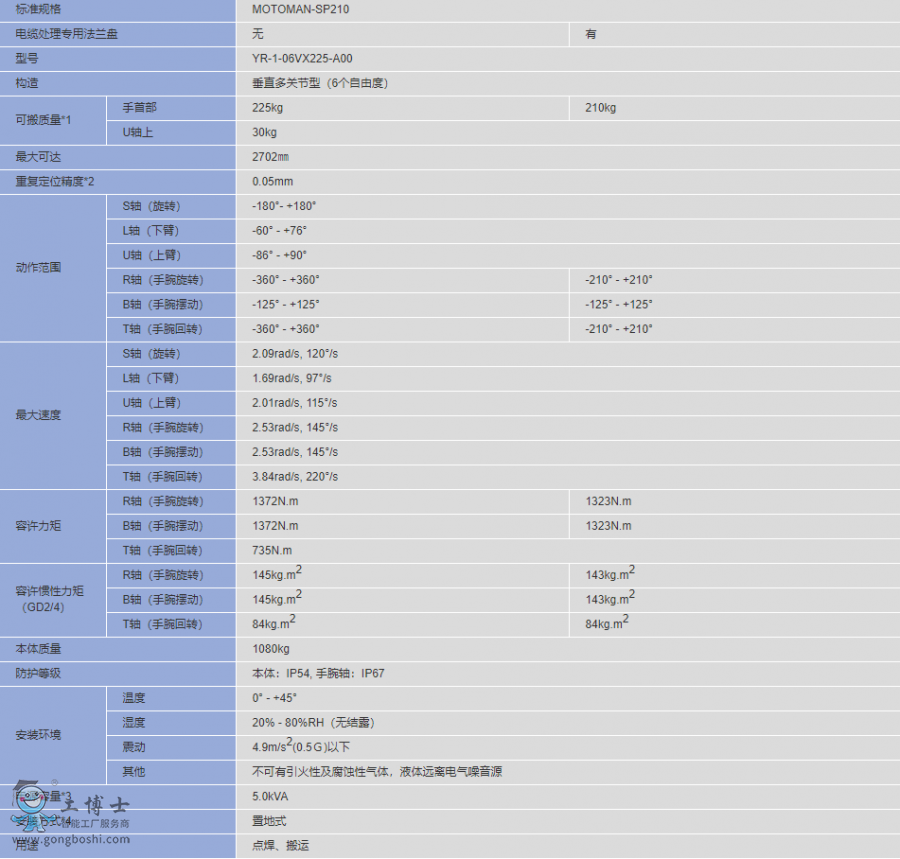Click the 点焊、搬运 application value
The width and height of the screenshot is (900, 859).
pos(281,846)
